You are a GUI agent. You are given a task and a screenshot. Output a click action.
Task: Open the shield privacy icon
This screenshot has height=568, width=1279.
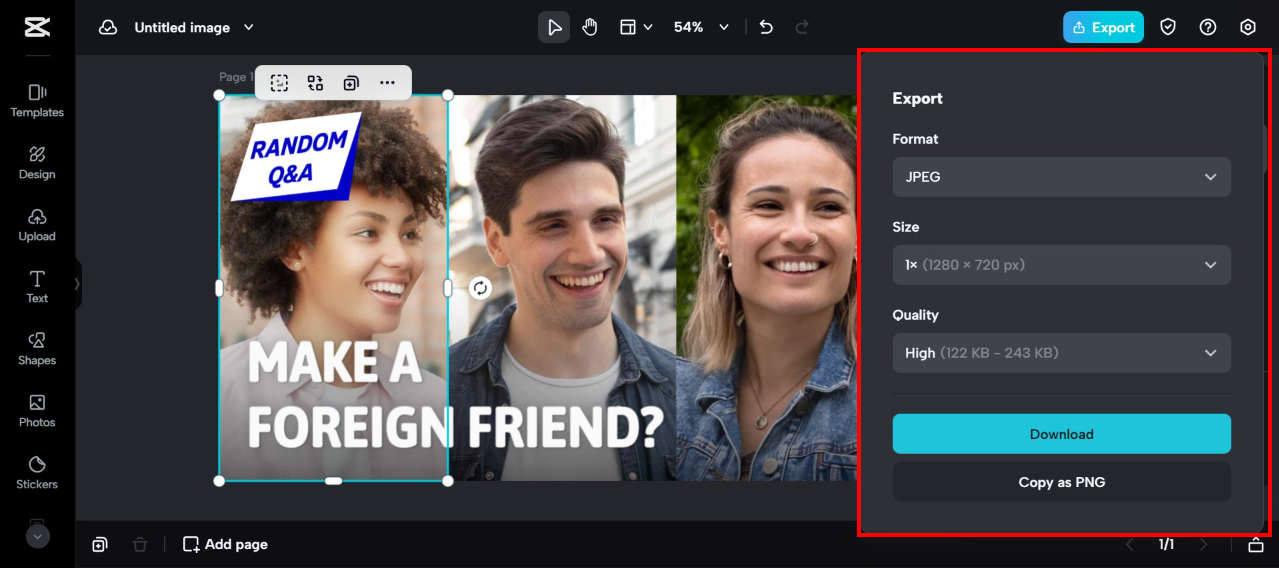click(1168, 27)
